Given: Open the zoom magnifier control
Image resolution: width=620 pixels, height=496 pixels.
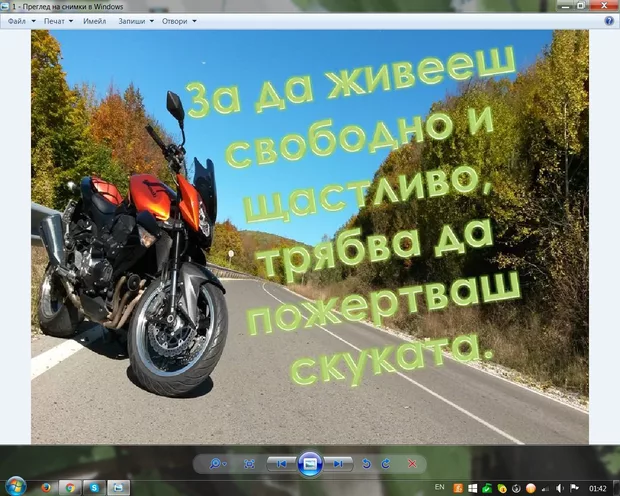Looking at the screenshot, I should pos(215,464).
